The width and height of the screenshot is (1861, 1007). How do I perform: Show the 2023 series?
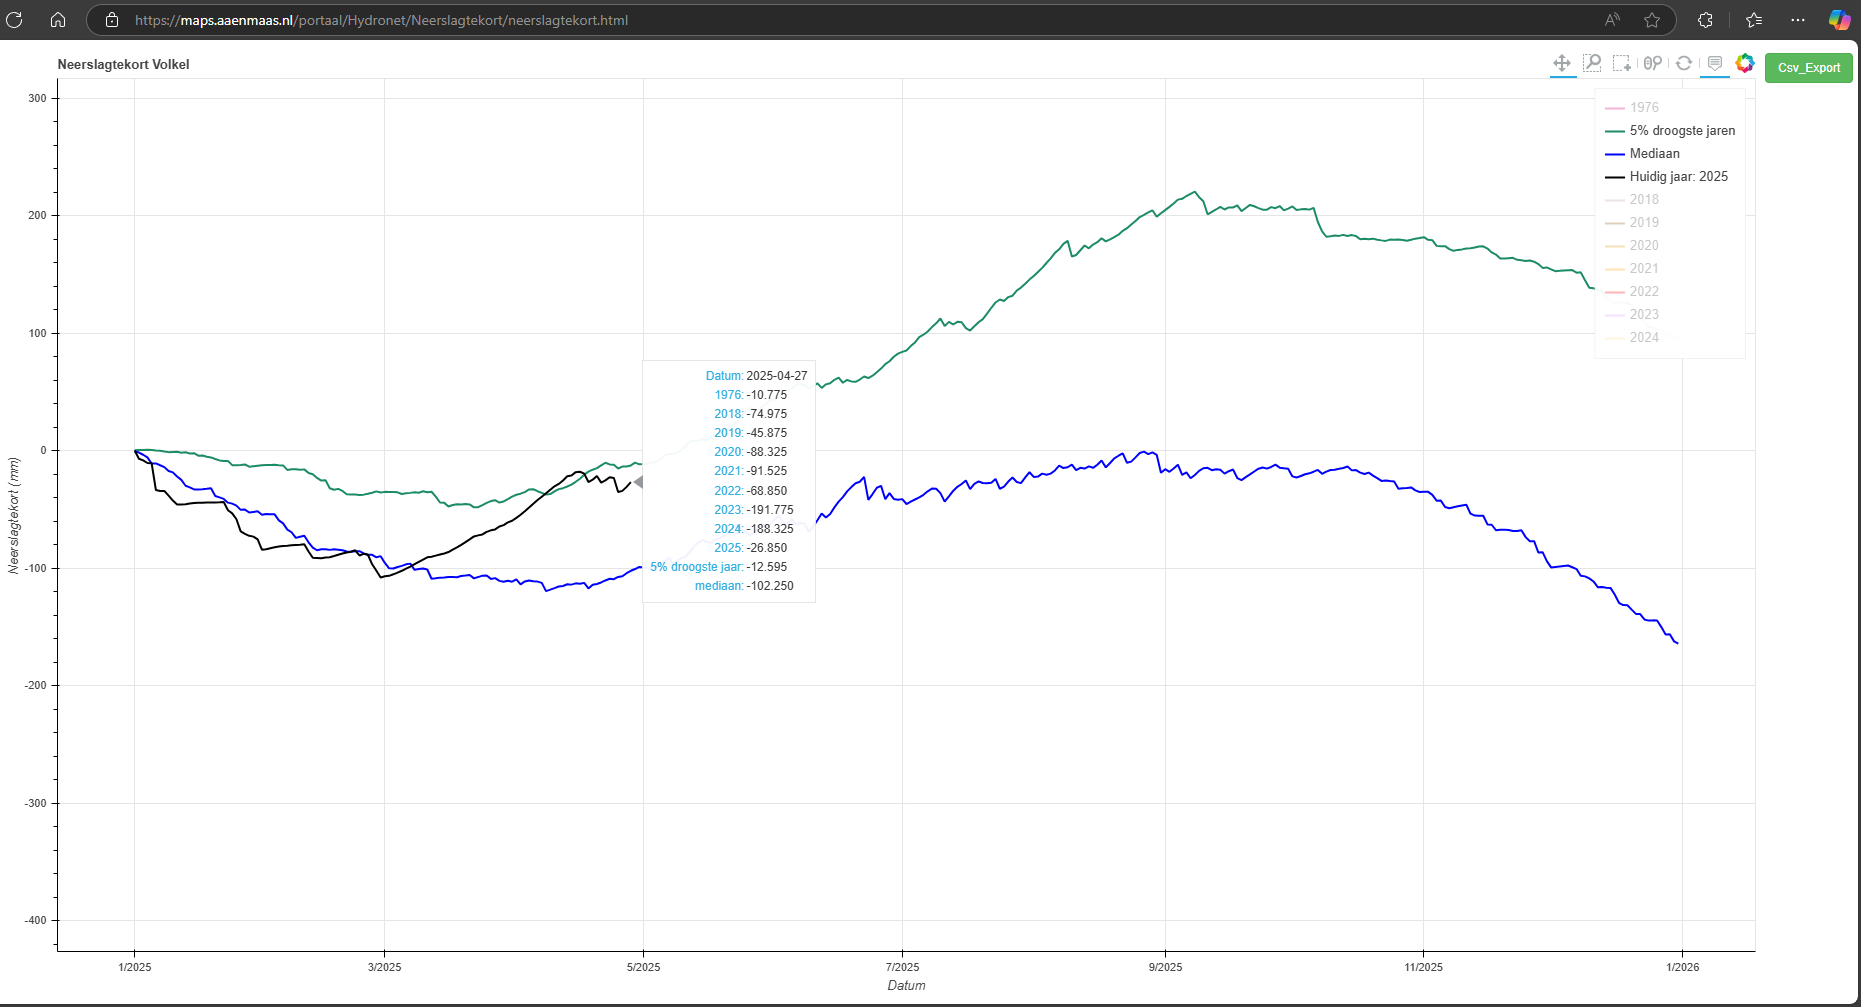(1631, 314)
